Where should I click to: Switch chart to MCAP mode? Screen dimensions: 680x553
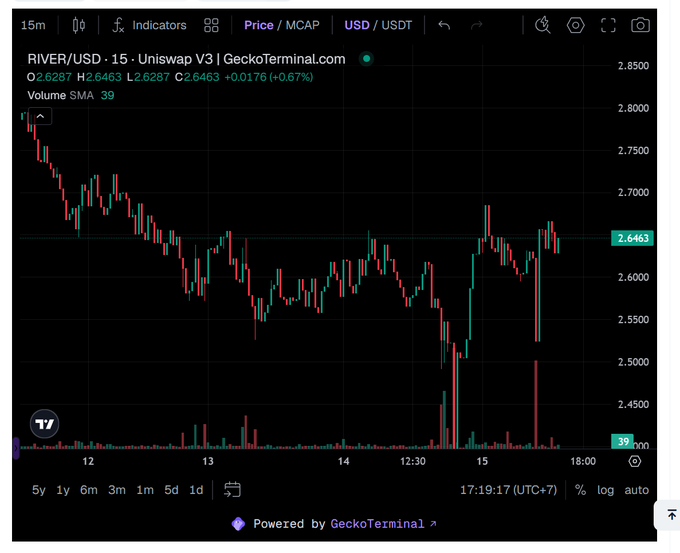pyautogui.click(x=302, y=25)
